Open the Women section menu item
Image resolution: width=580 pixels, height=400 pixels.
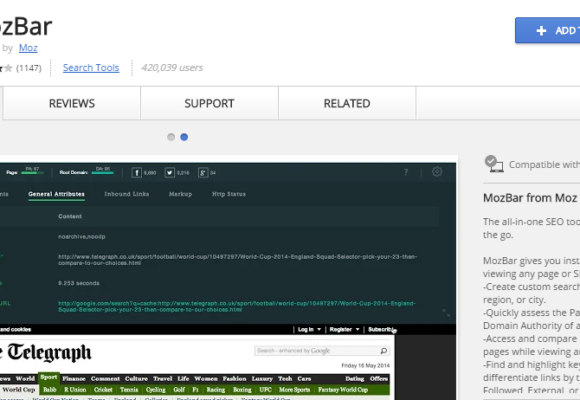click(x=206, y=379)
